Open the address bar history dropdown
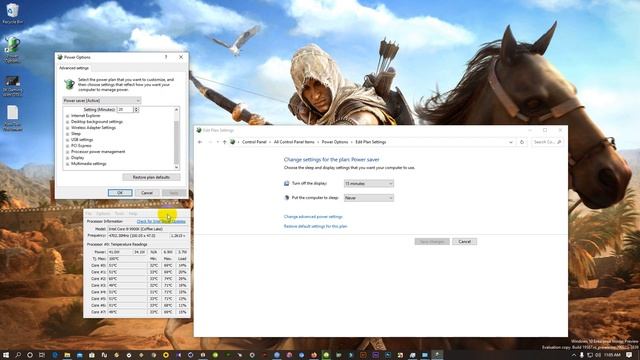The image size is (640, 360). pos(511,142)
